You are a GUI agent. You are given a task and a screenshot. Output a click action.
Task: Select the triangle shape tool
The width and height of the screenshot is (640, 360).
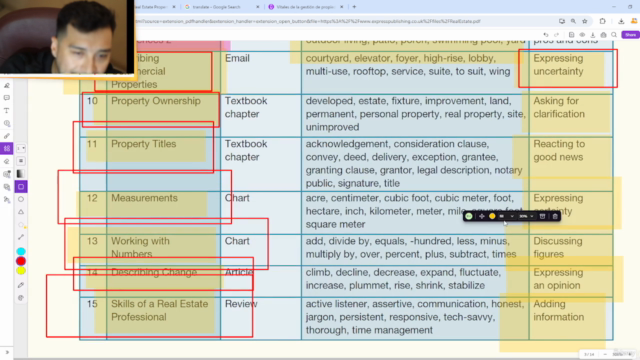coord(21,212)
